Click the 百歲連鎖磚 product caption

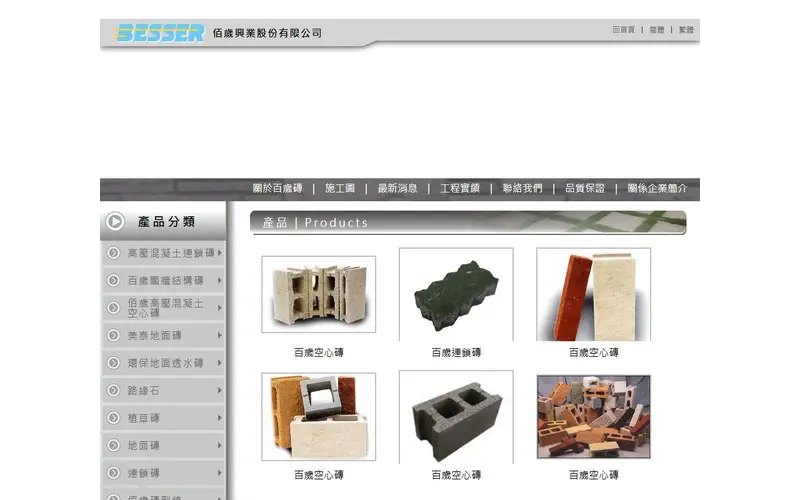456,353
